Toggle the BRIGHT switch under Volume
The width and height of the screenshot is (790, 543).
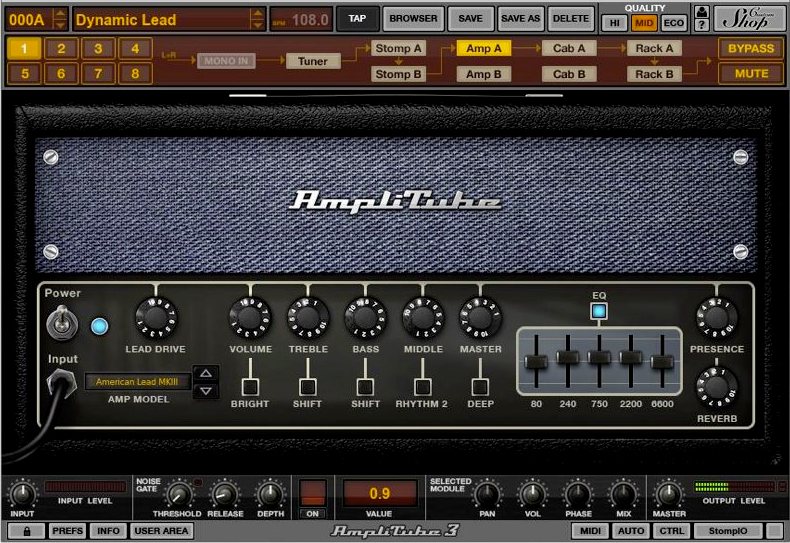250,387
